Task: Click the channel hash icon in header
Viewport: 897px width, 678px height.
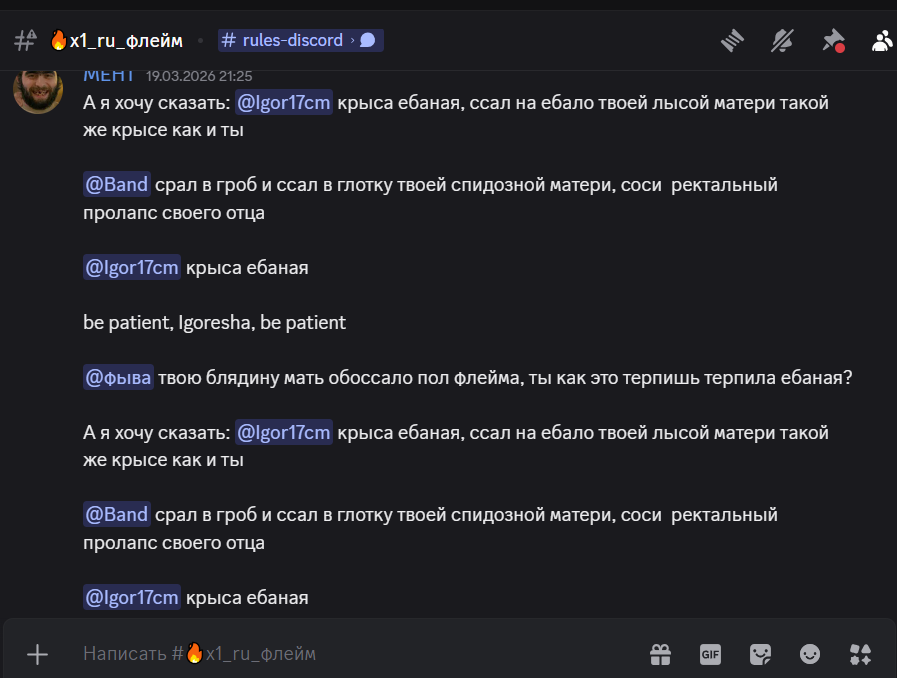Action: coord(25,40)
